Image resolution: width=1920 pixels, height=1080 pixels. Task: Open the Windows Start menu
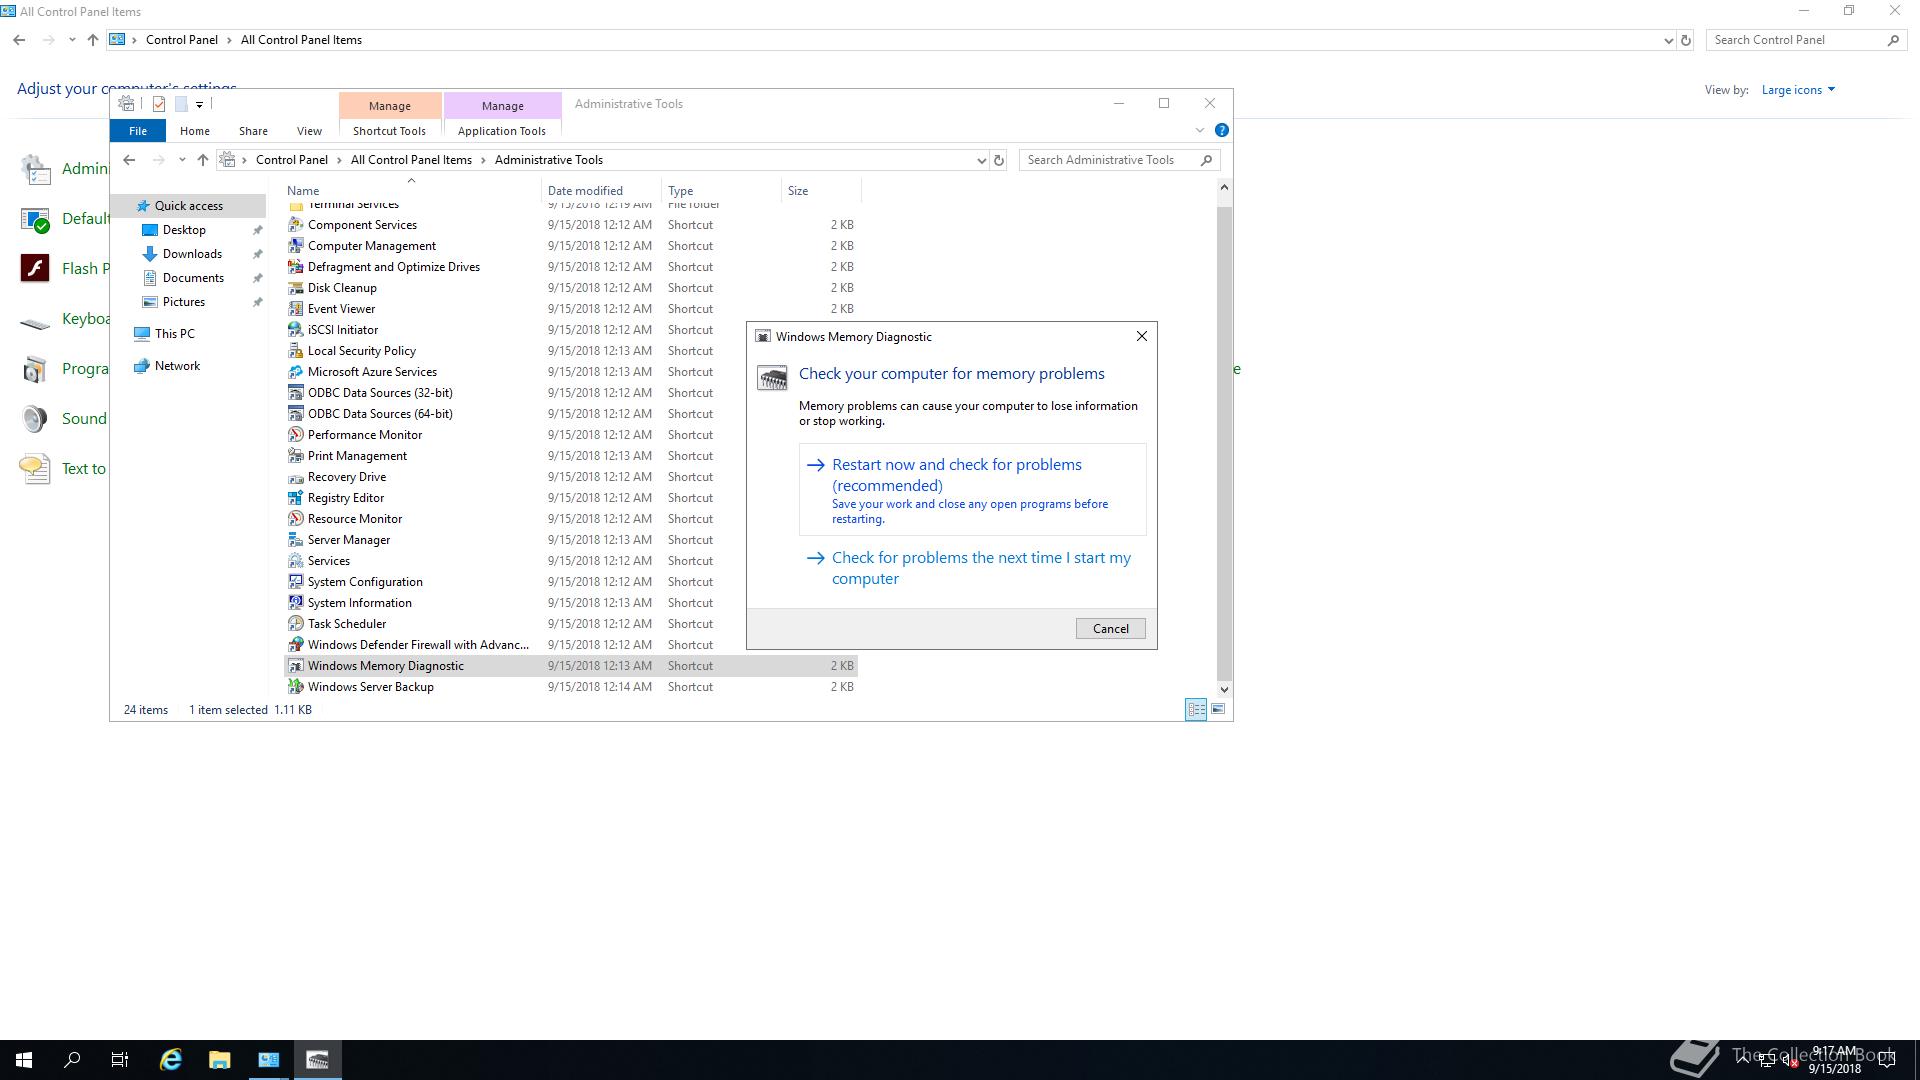point(24,1060)
